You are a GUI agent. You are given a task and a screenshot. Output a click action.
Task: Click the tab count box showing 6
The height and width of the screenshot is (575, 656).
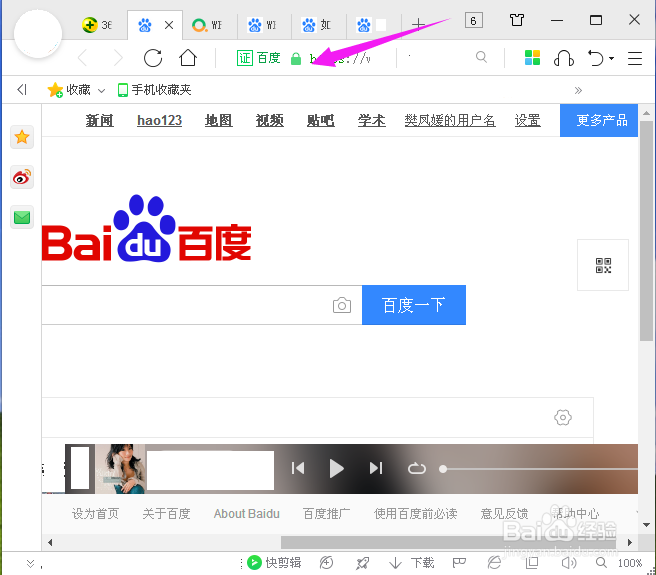[474, 20]
